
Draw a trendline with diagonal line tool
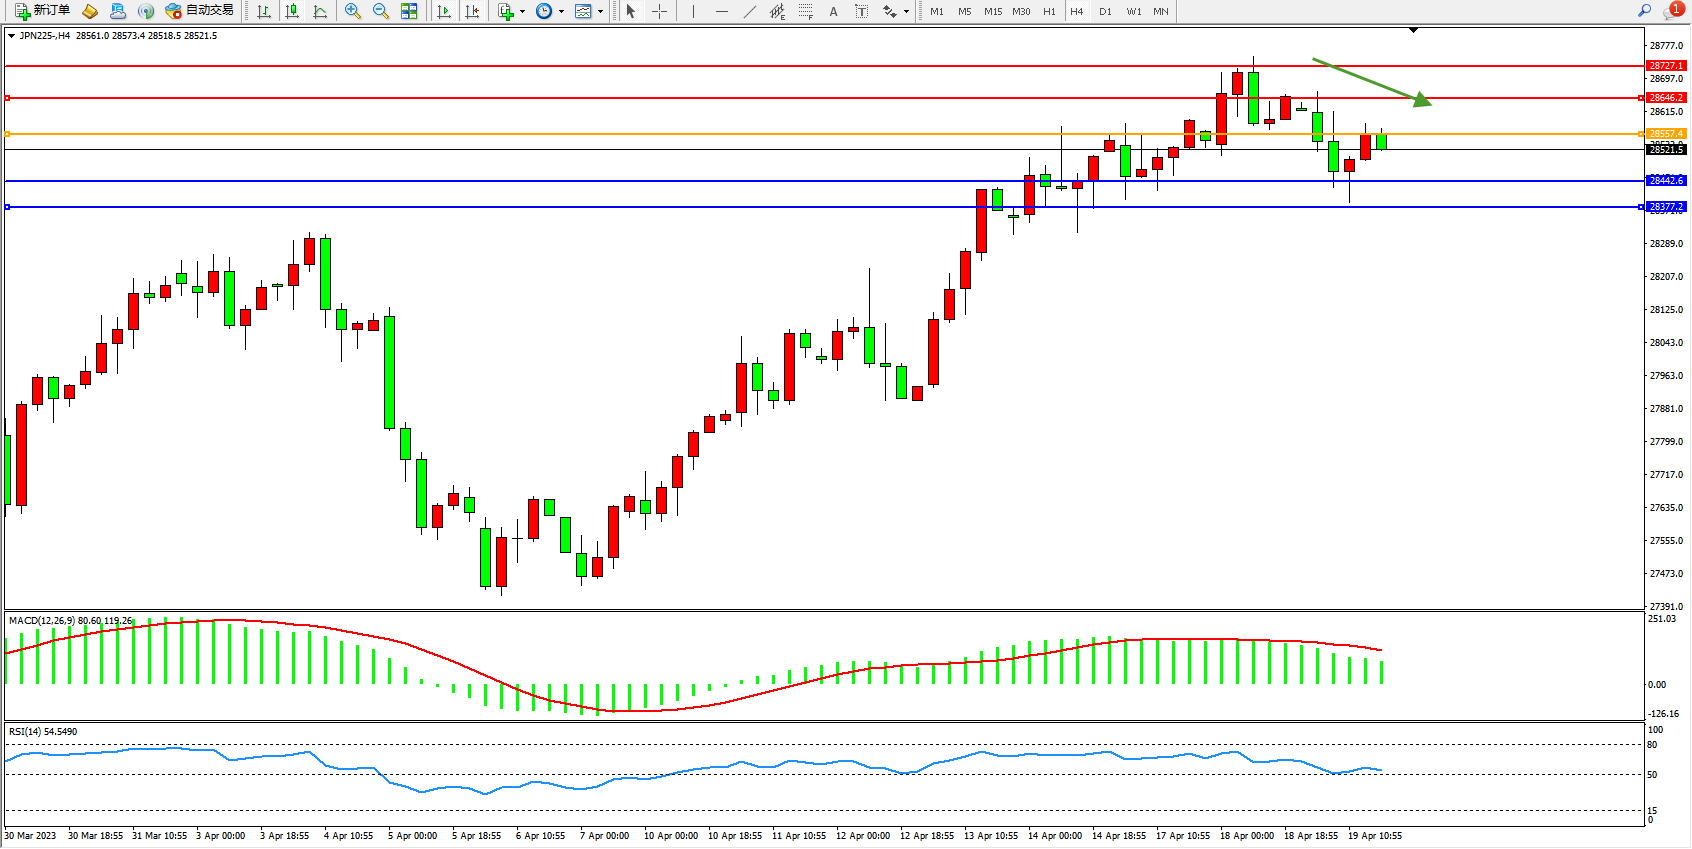coord(750,11)
